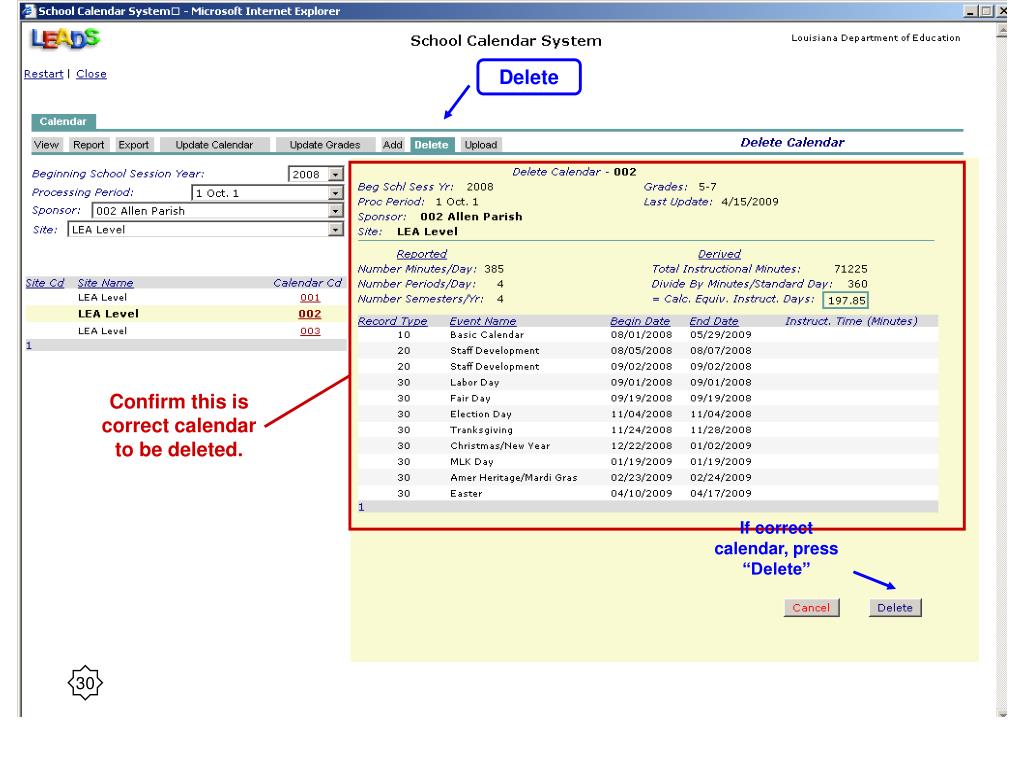Choose the Add menu item
The height and width of the screenshot is (768, 1024).
[x=392, y=145]
